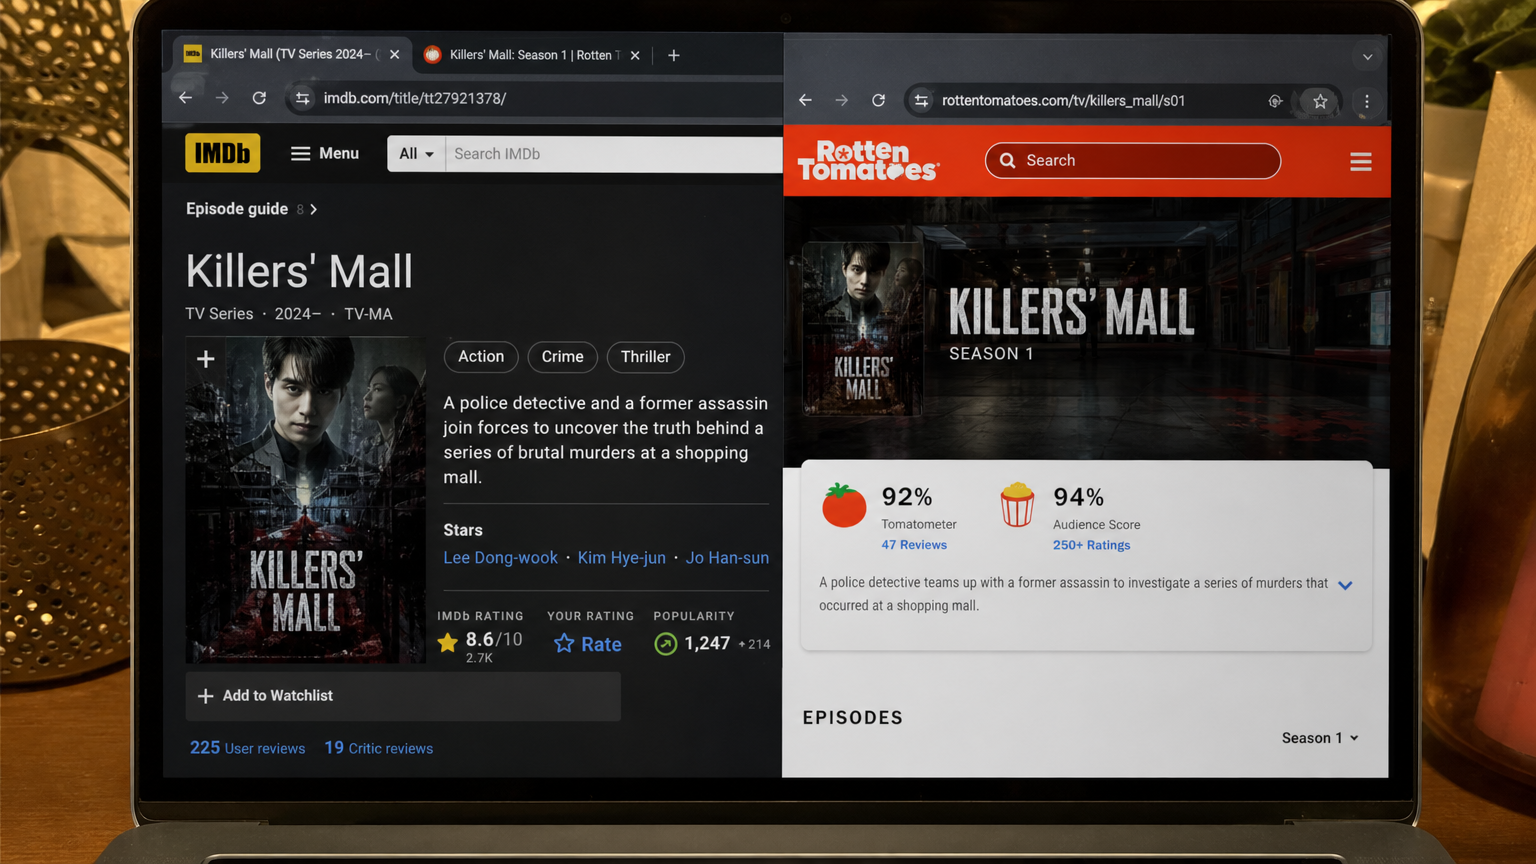This screenshot has width=1536, height=864.
Task: Open the 47 Reviews link
Action: point(914,545)
